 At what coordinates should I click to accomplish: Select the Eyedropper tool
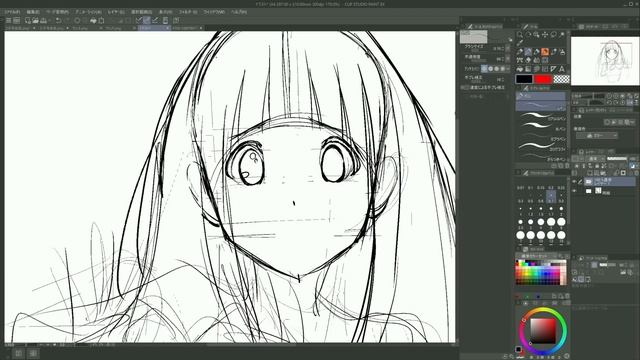pyautogui.click(x=520, y=43)
